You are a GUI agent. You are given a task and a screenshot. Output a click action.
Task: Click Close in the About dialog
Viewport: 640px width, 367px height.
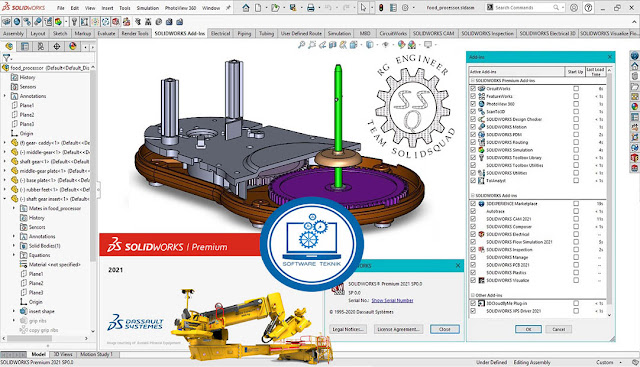(x=444, y=329)
